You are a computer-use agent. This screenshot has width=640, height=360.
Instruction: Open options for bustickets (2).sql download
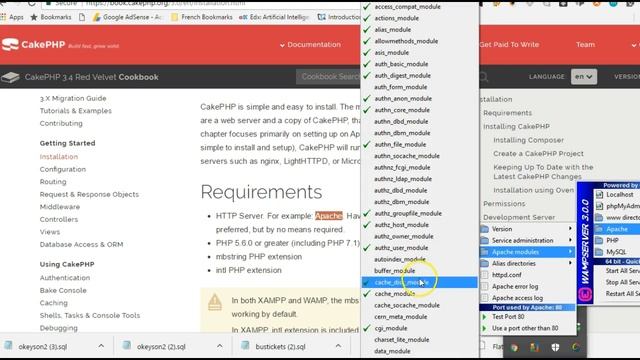point(338,346)
